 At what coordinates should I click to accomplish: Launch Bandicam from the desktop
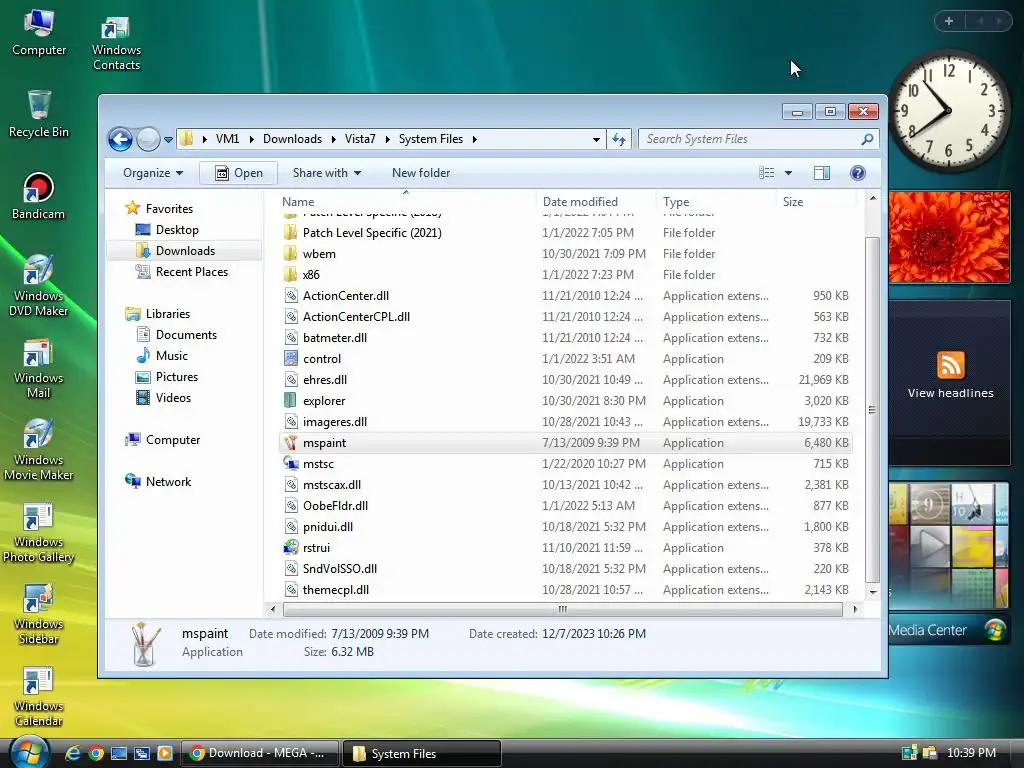tap(39, 196)
